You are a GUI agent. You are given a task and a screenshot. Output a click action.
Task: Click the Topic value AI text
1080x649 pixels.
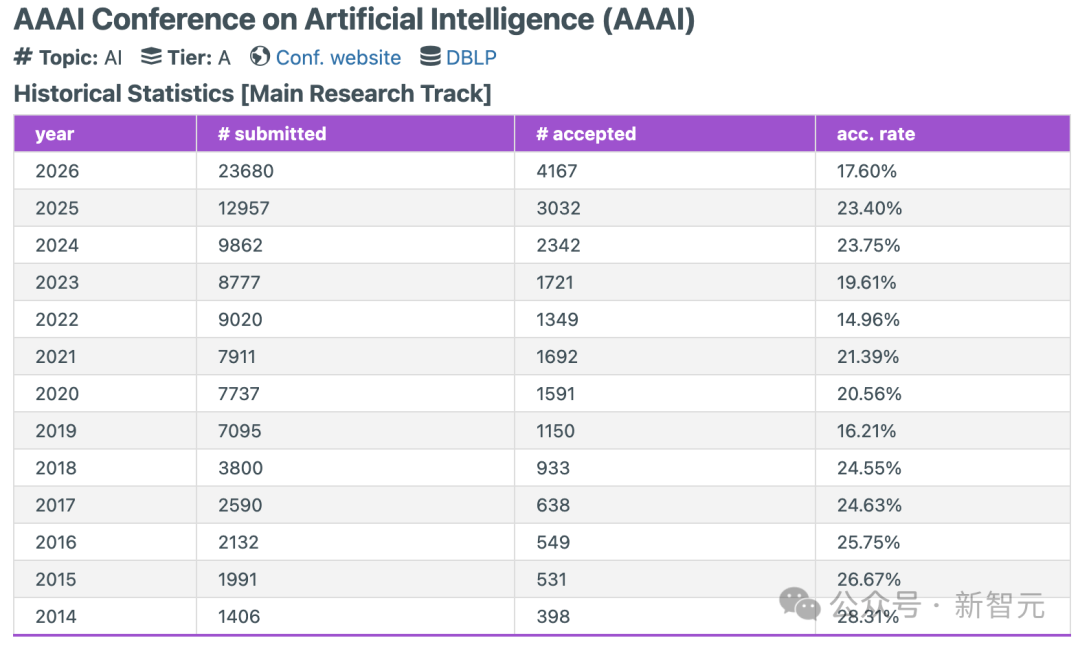click(x=111, y=58)
